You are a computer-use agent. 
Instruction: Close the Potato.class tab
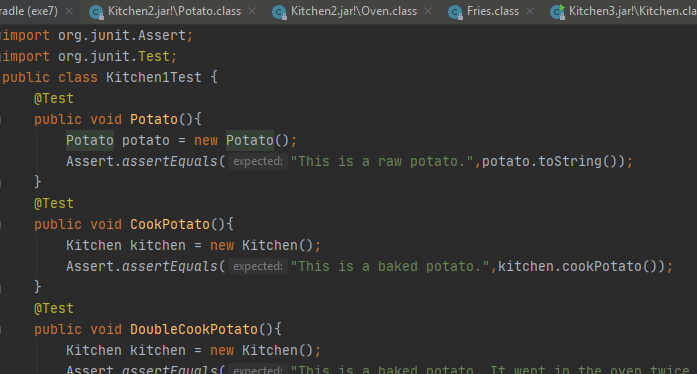coord(252,11)
